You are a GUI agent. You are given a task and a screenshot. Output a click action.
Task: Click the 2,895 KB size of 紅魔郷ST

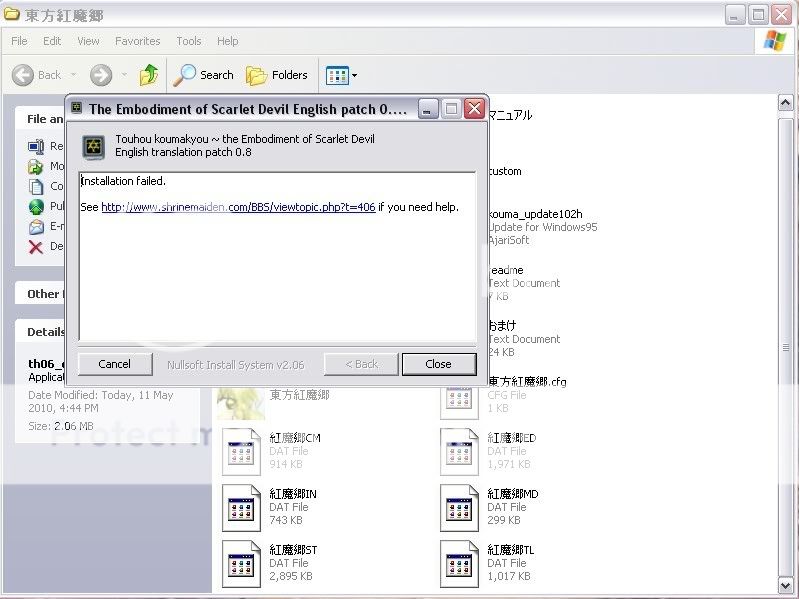(291, 576)
